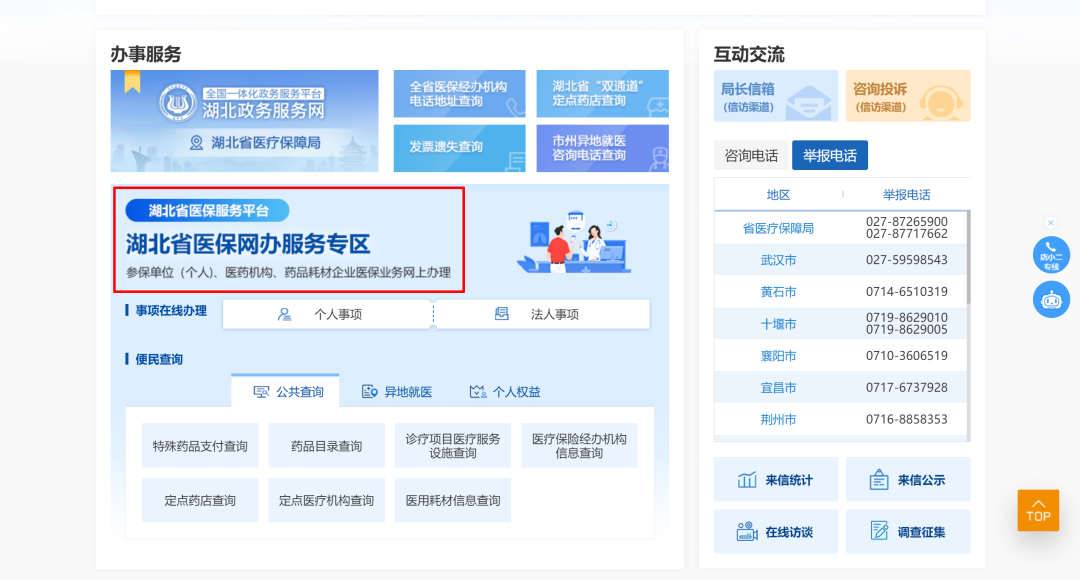Close the floating sidebar with small X
Screen dimensions: 1080x580
1051,223
